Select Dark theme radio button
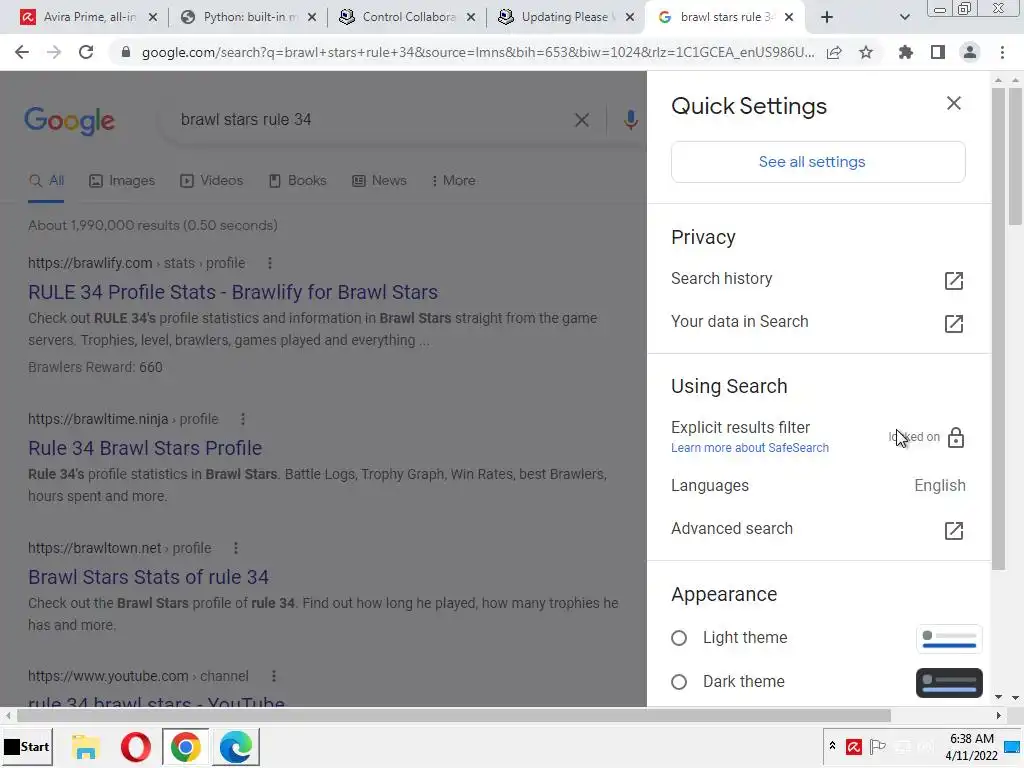Viewport: 1024px width, 768px height. [679, 682]
